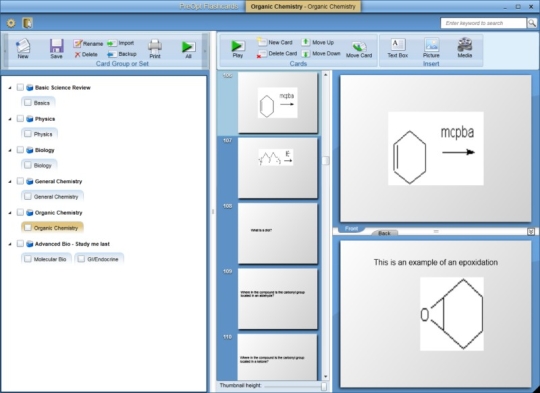540x393 pixels.
Task: Click the Basic Science Review group cube icon
Action: (30, 87)
